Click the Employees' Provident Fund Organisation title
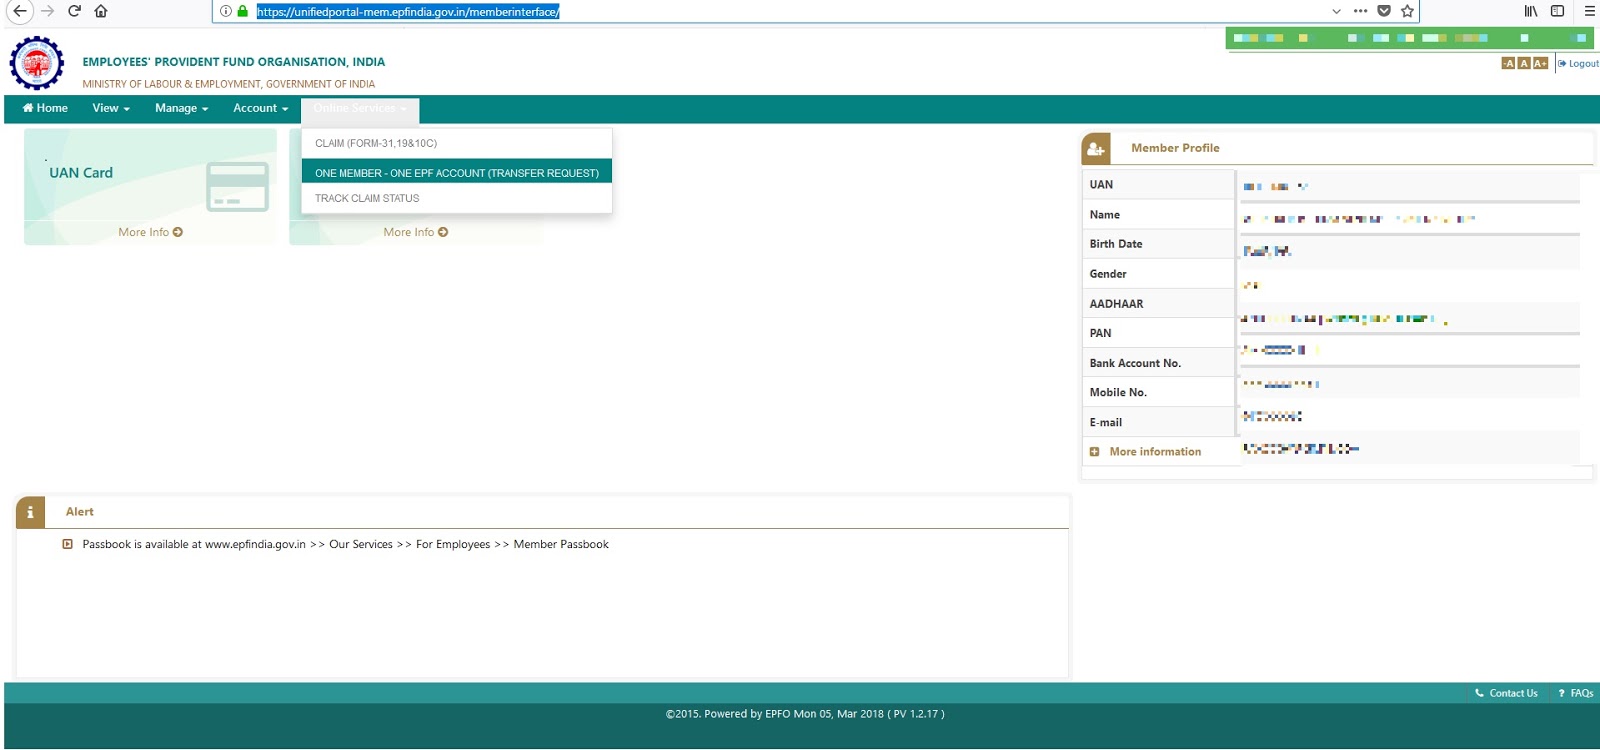The image size is (1600, 750). (233, 62)
